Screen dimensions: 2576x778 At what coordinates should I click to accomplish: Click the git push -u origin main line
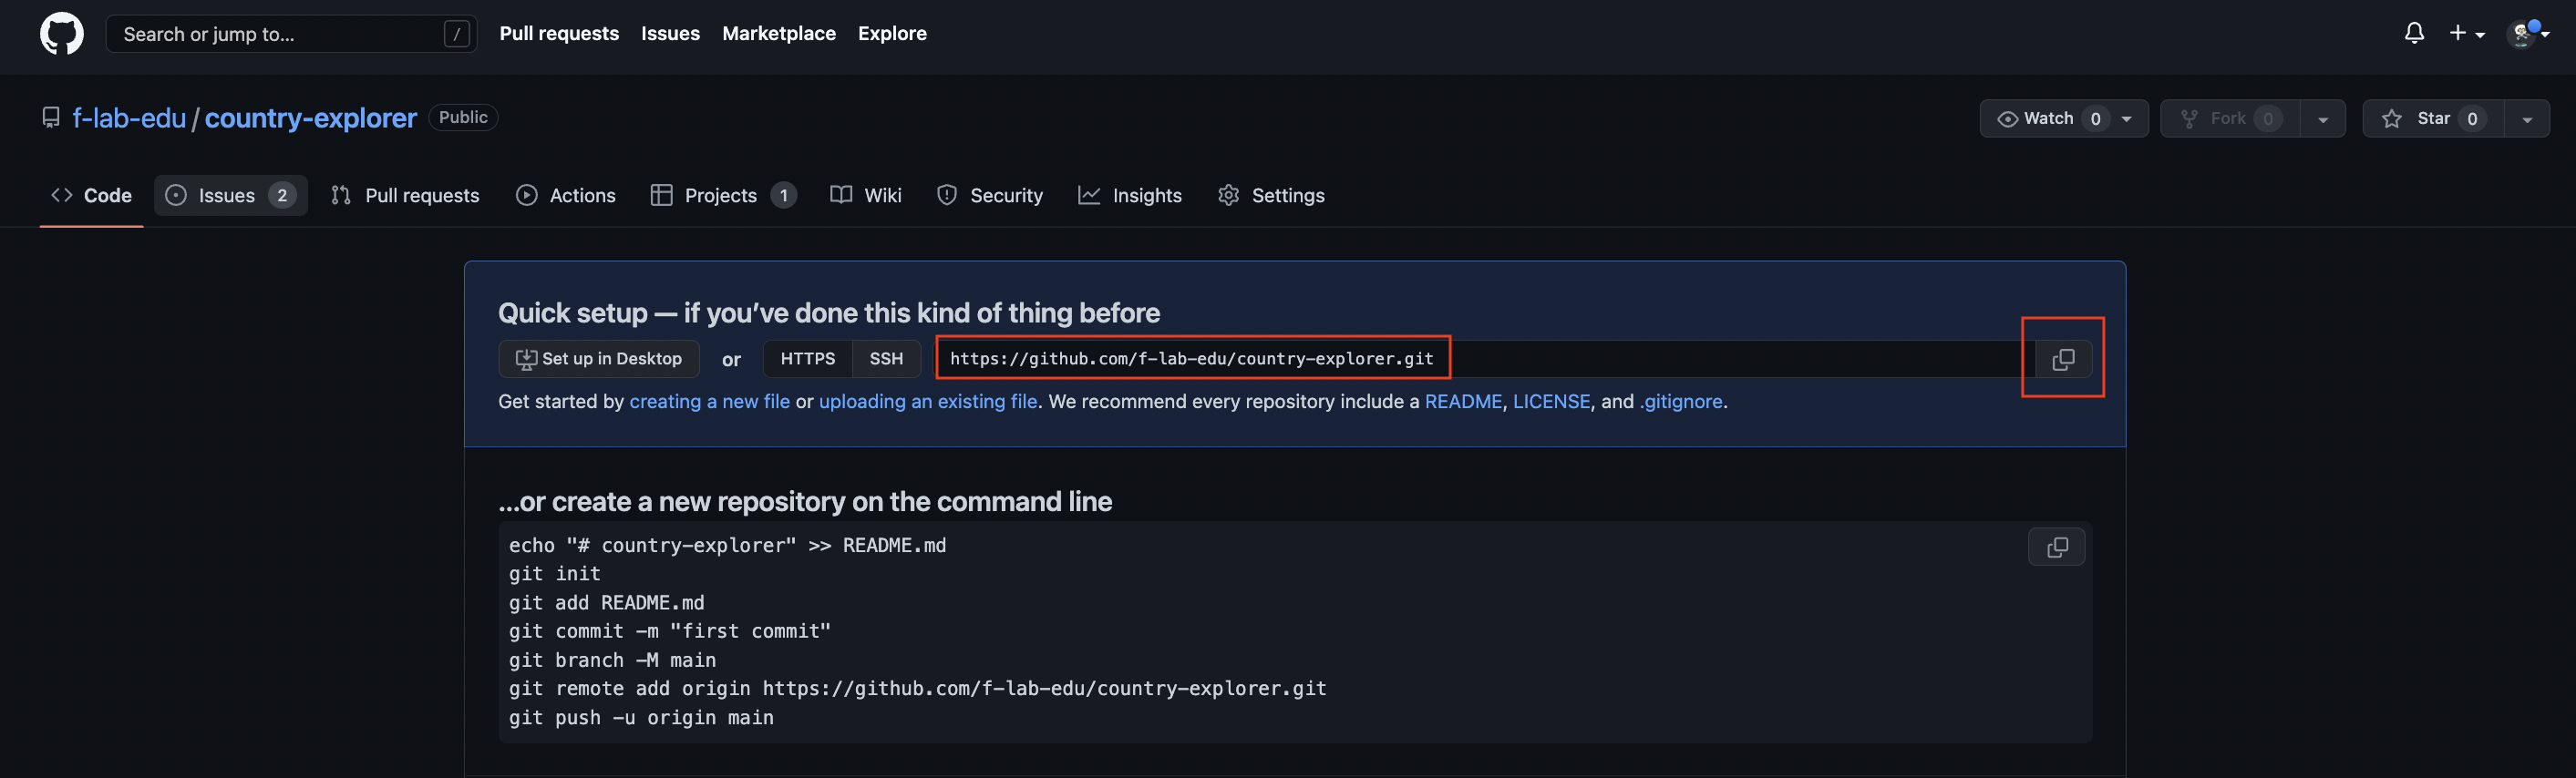coord(641,718)
